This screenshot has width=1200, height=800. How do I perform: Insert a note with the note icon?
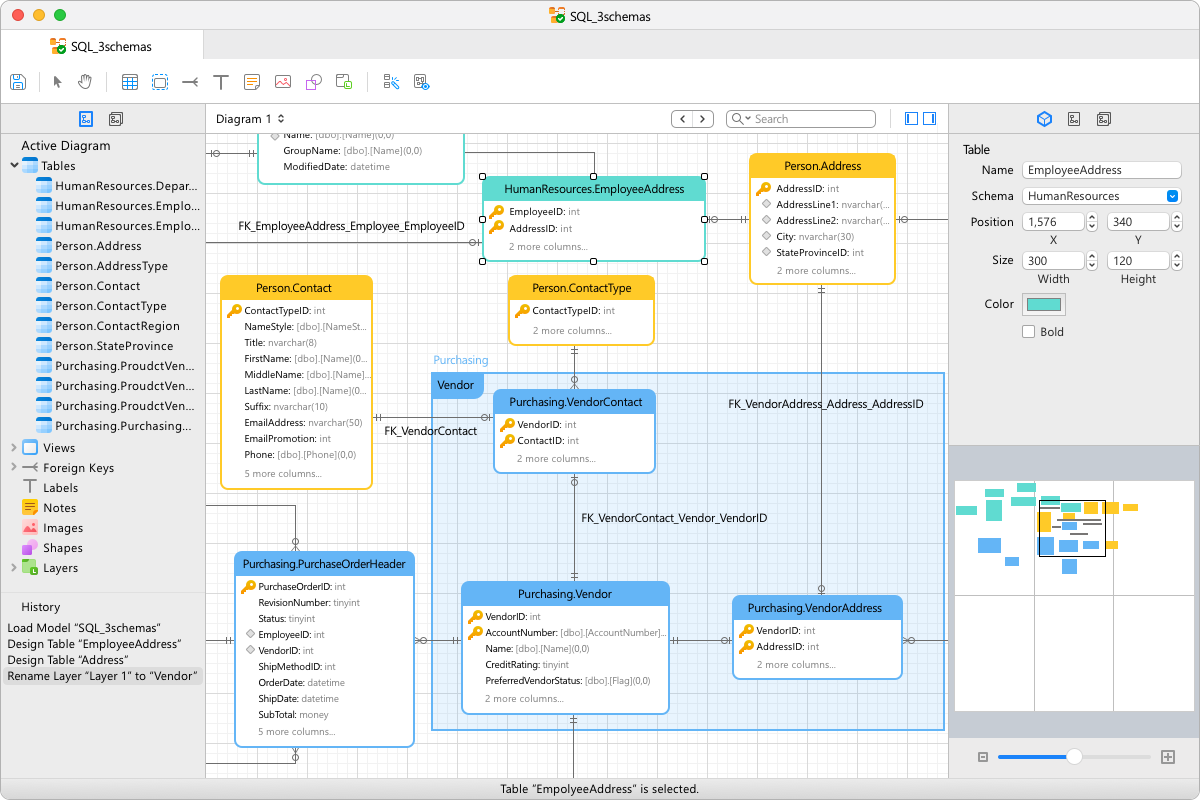(x=252, y=81)
